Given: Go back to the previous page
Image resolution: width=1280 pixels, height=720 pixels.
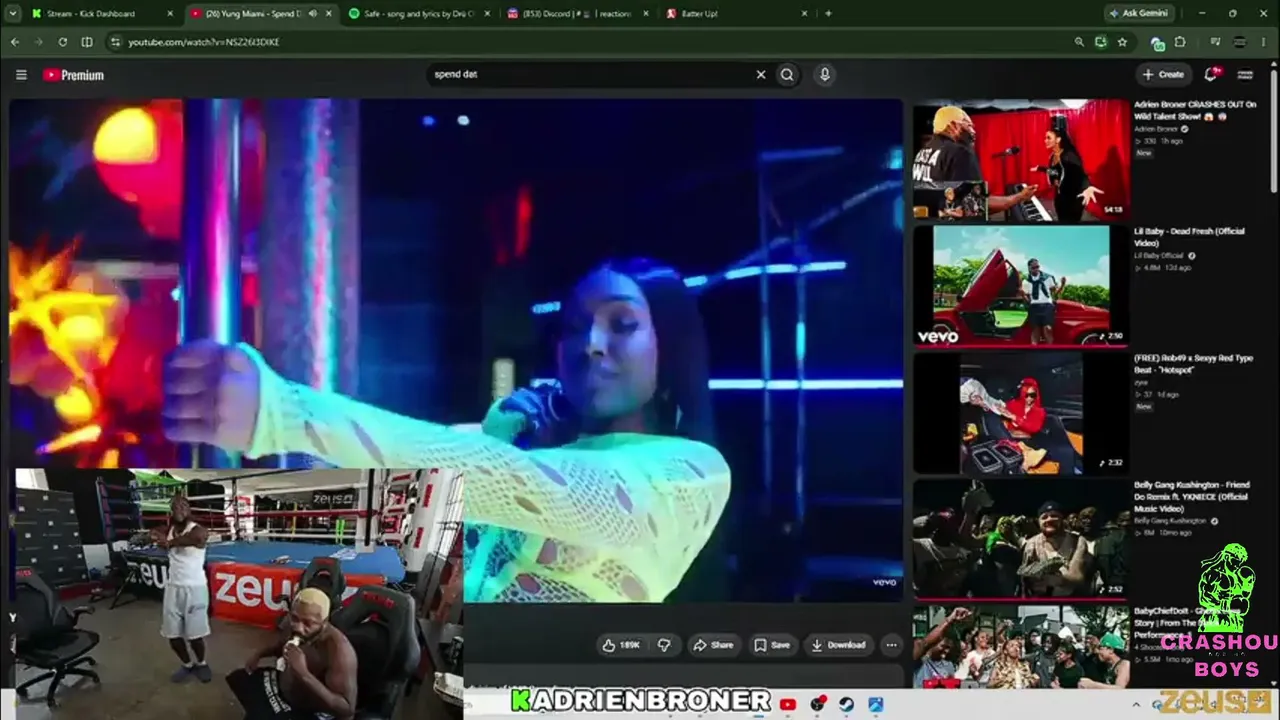Looking at the screenshot, I should [14, 42].
